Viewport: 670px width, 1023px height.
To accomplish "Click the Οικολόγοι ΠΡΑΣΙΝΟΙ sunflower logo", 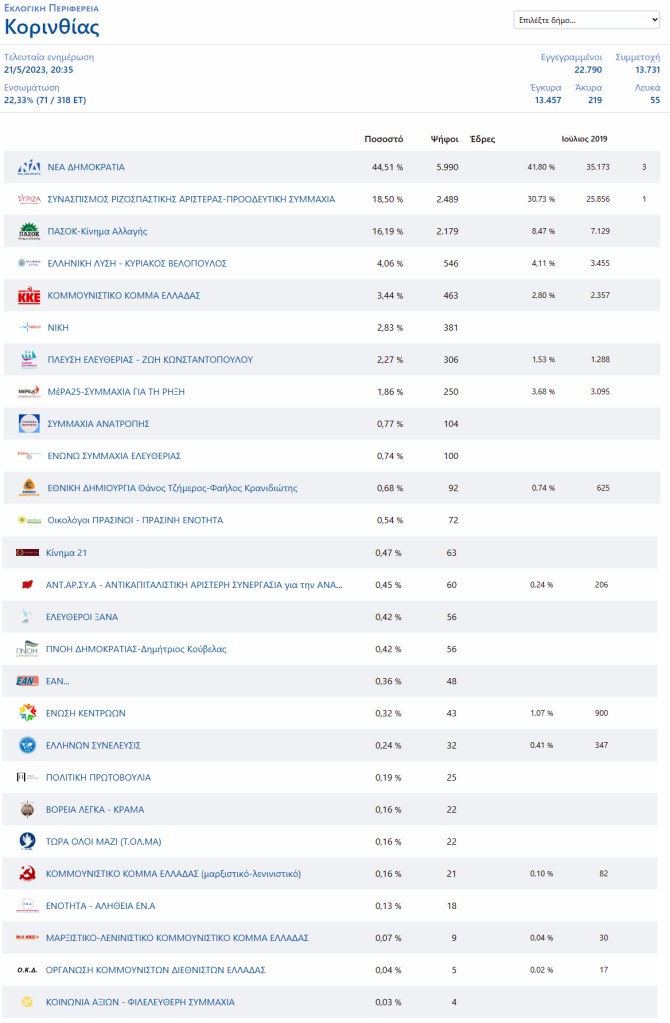I will (29, 520).
